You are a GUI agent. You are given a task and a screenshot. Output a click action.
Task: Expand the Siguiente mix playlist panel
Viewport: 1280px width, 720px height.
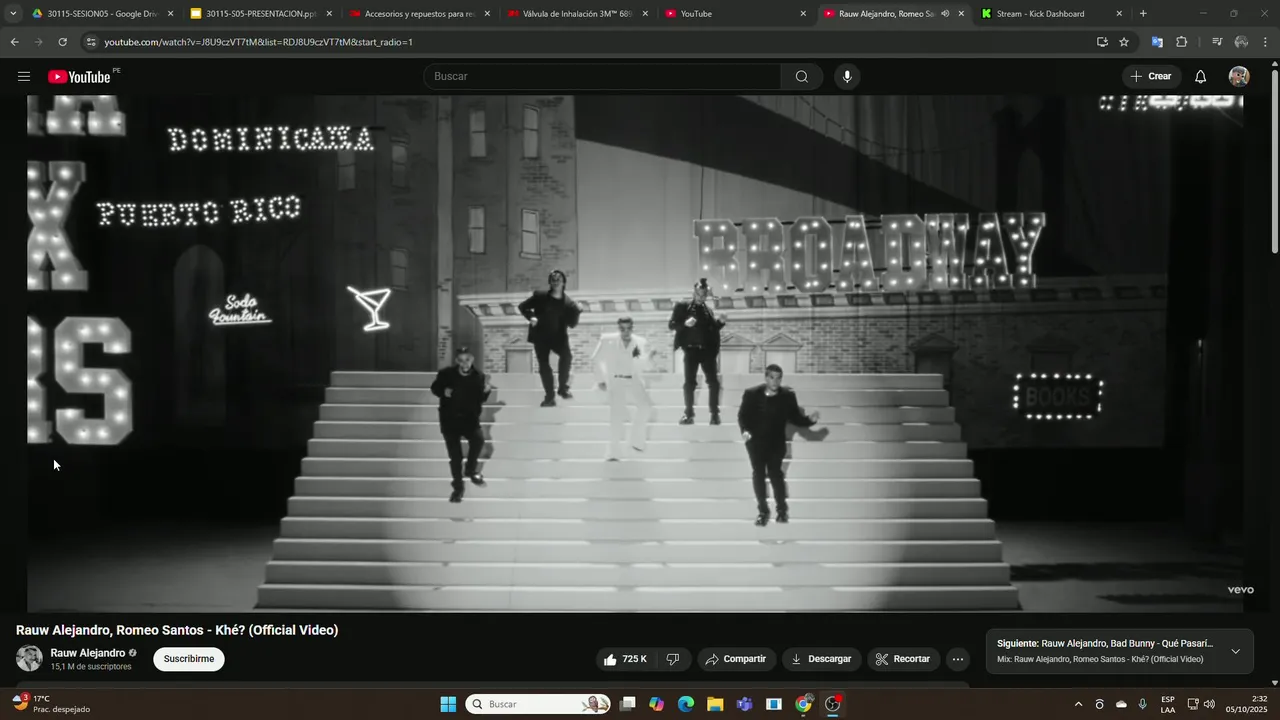tap(1235, 652)
